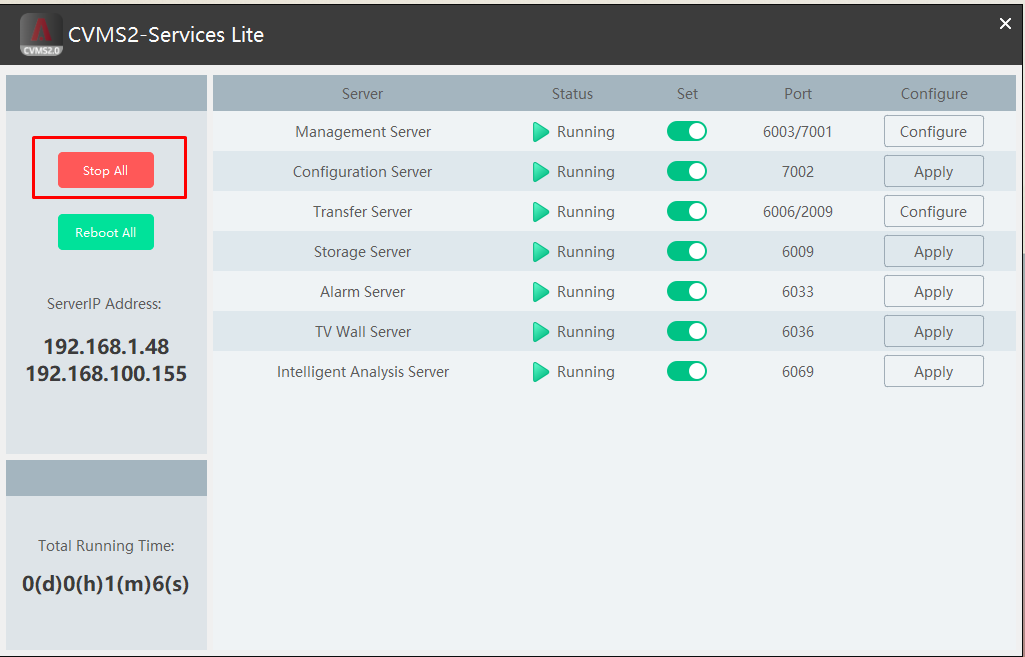Image resolution: width=1025 pixels, height=657 pixels.
Task: Disable the TV Wall Server switch
Action: pos(686,331)
